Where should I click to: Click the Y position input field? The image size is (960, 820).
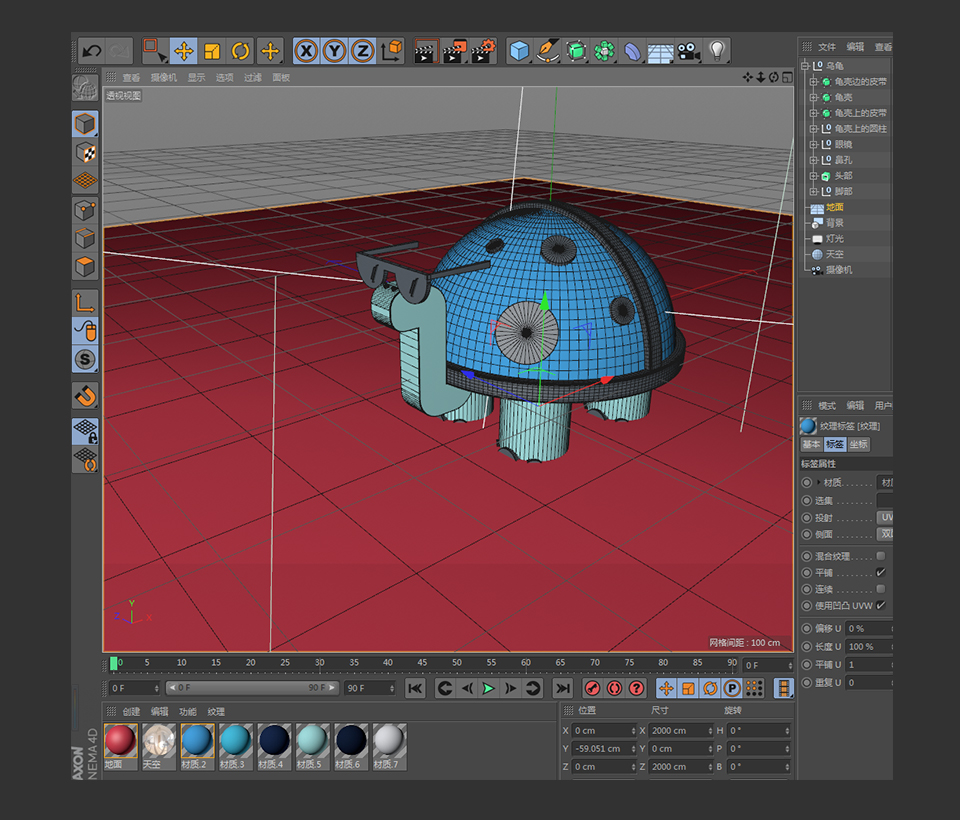click(605, 747)
